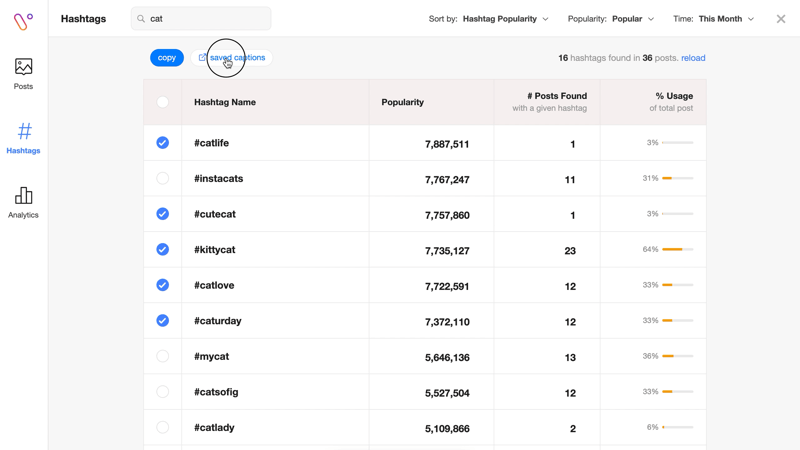Click the popularity value 5,646,136
Image resolution: width=800 pixels, height=450 pixels.
click(x=447, y=358)
